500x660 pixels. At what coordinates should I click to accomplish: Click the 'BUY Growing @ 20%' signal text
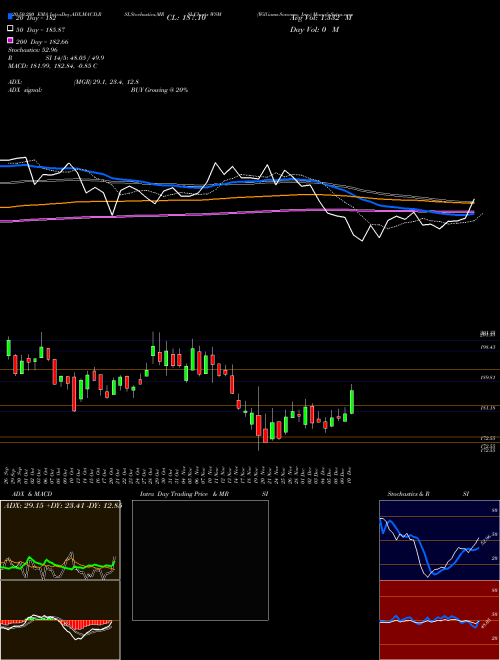click(159, 90)
